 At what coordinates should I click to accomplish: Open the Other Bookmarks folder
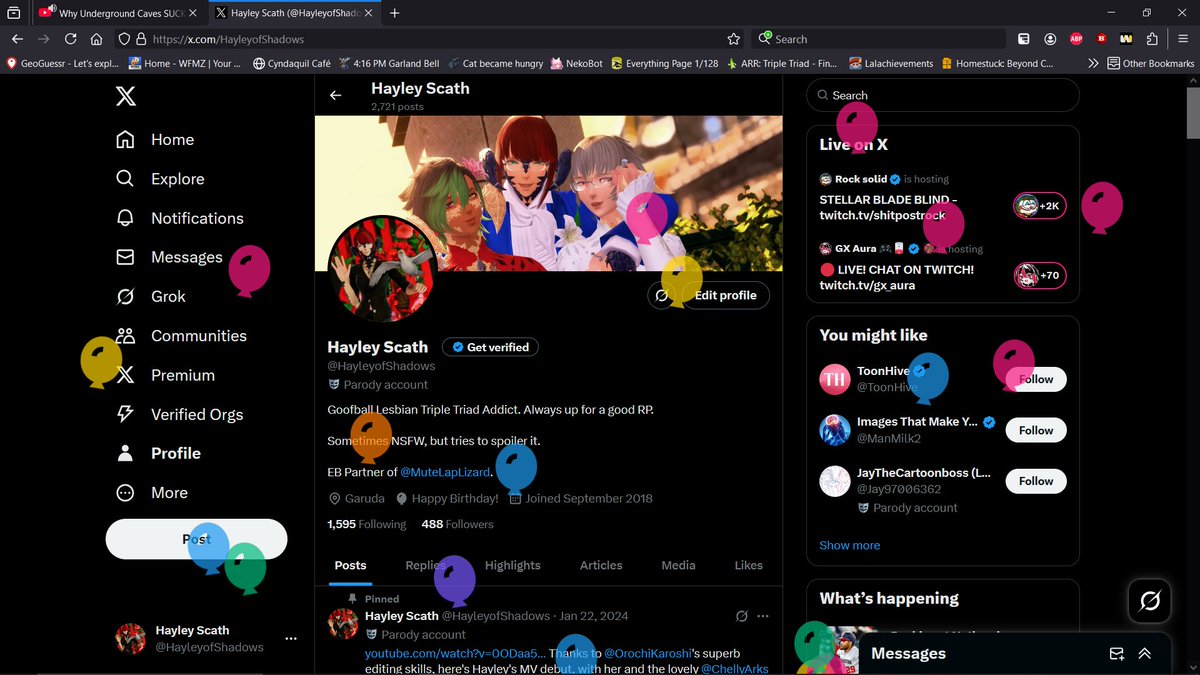(1150, 63)
